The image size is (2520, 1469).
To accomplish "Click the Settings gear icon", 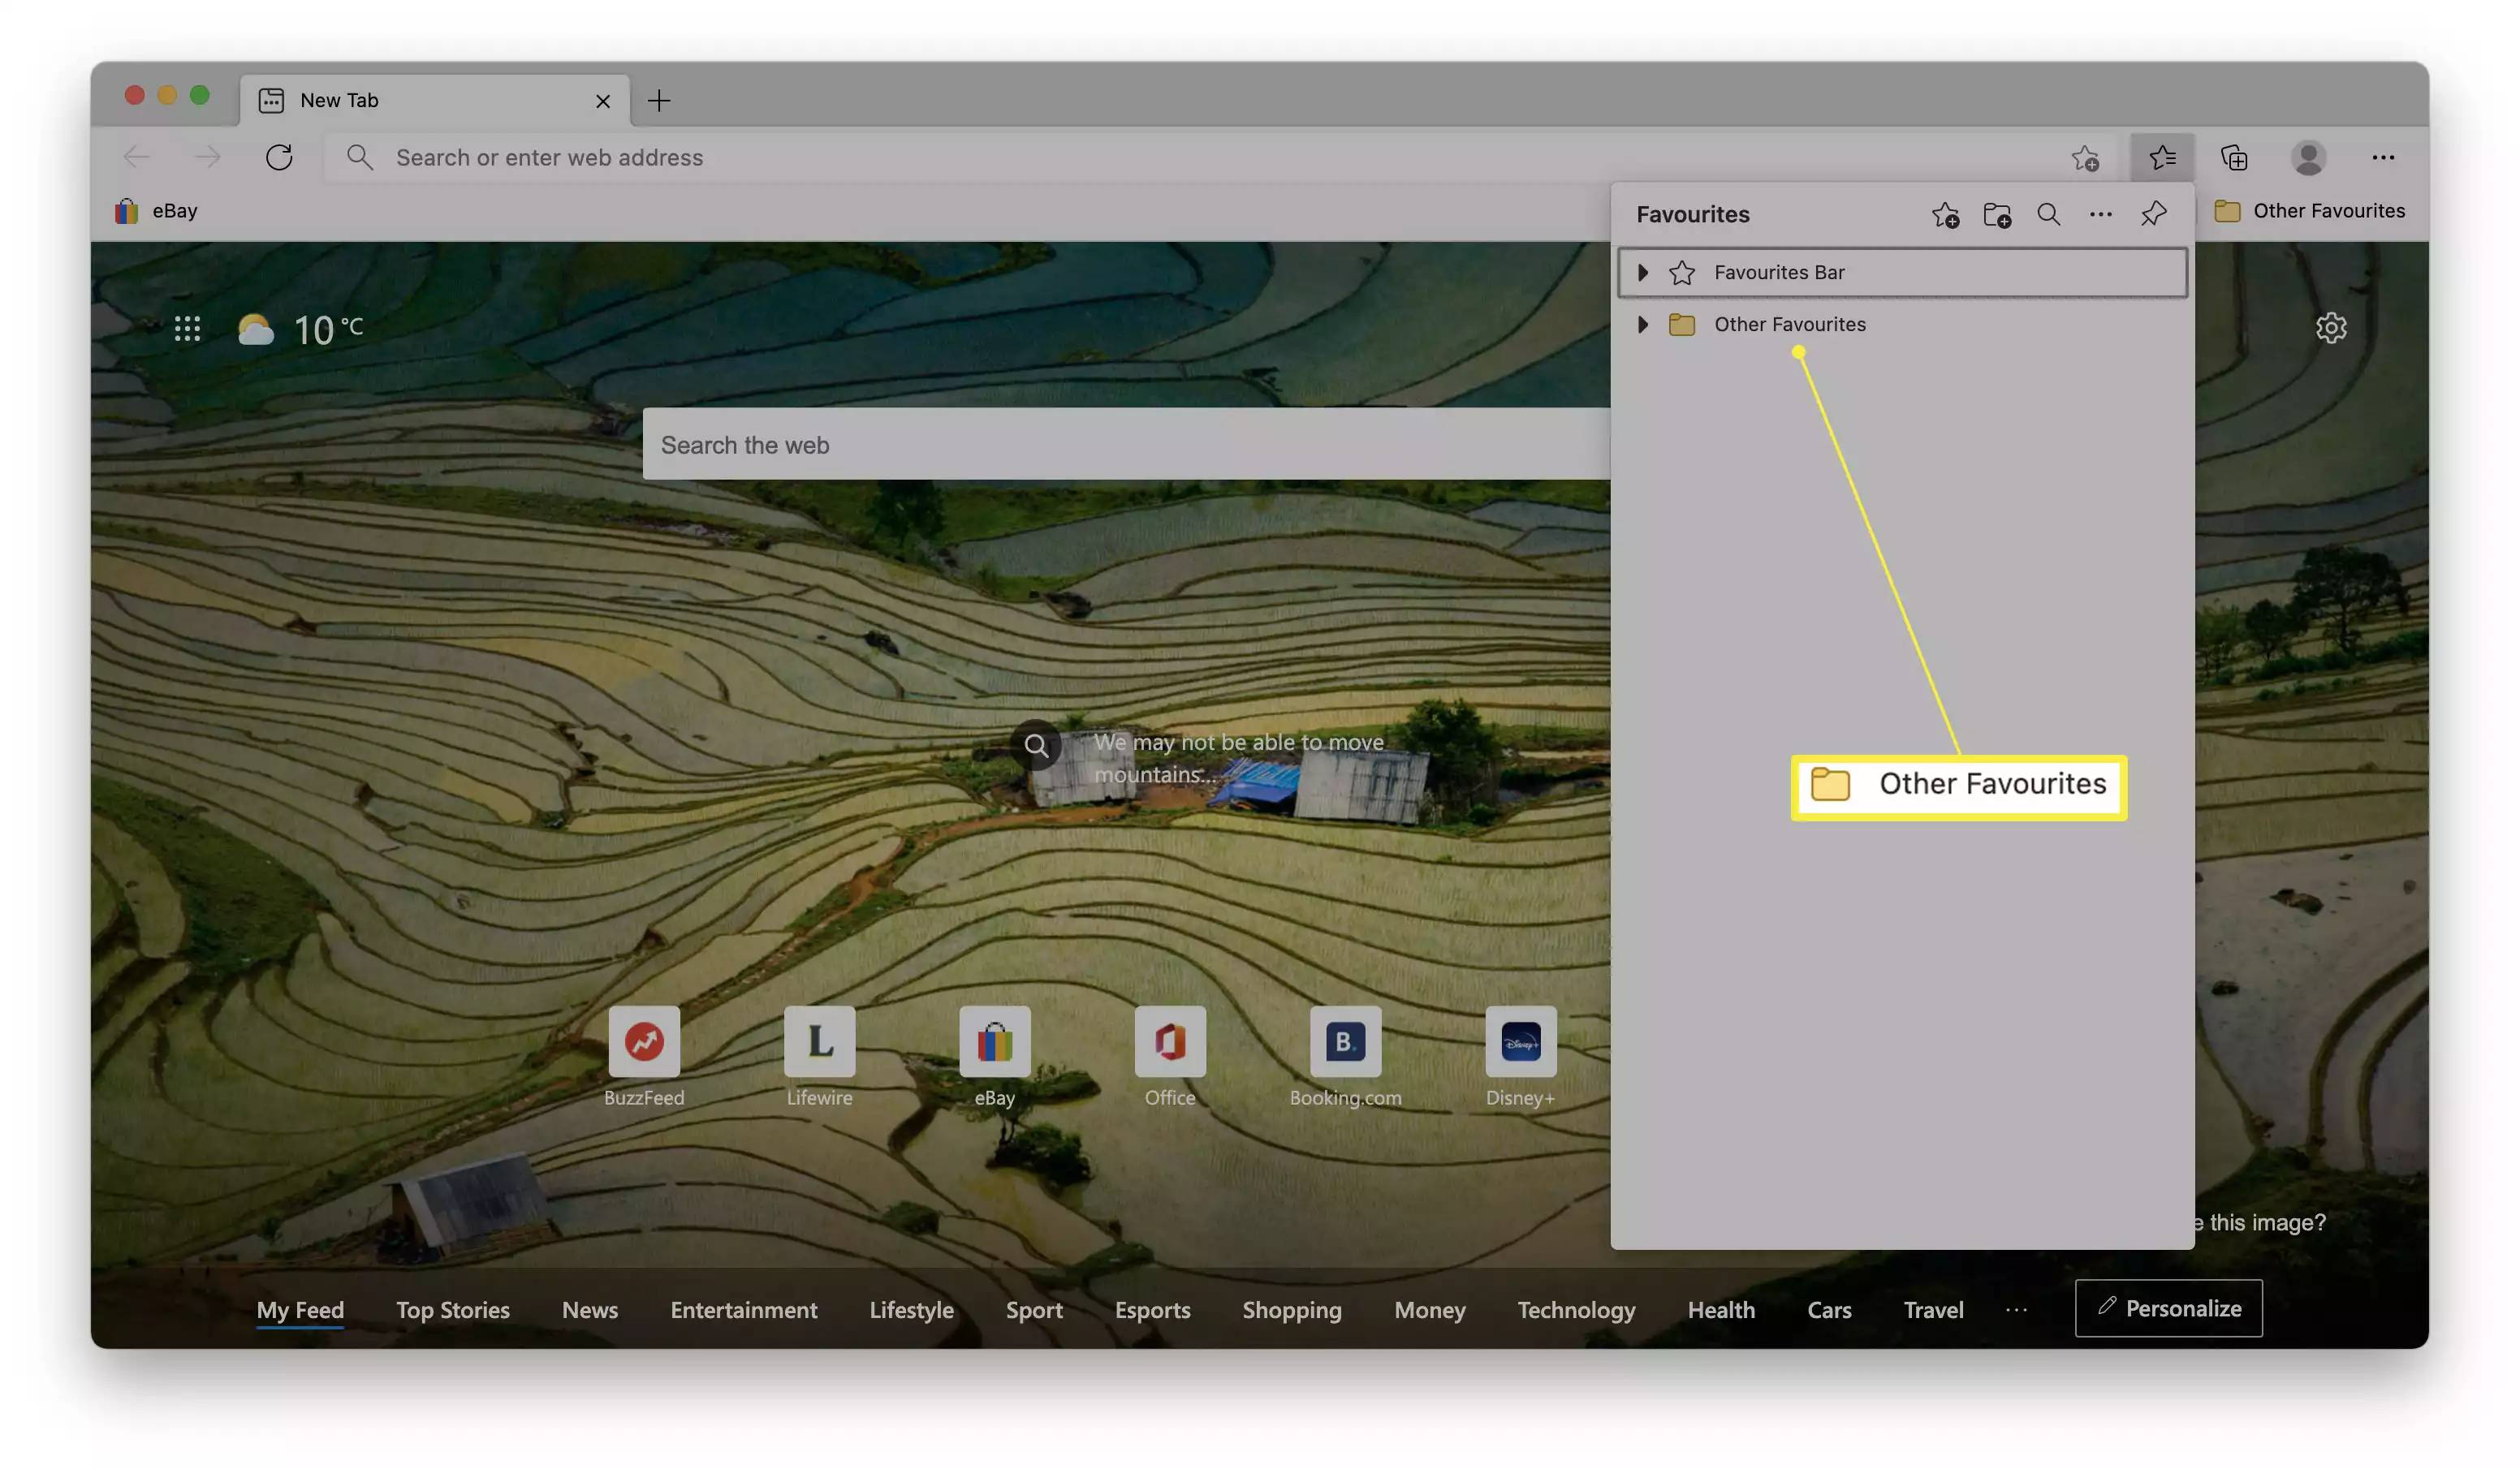I will pos(2333,329).
